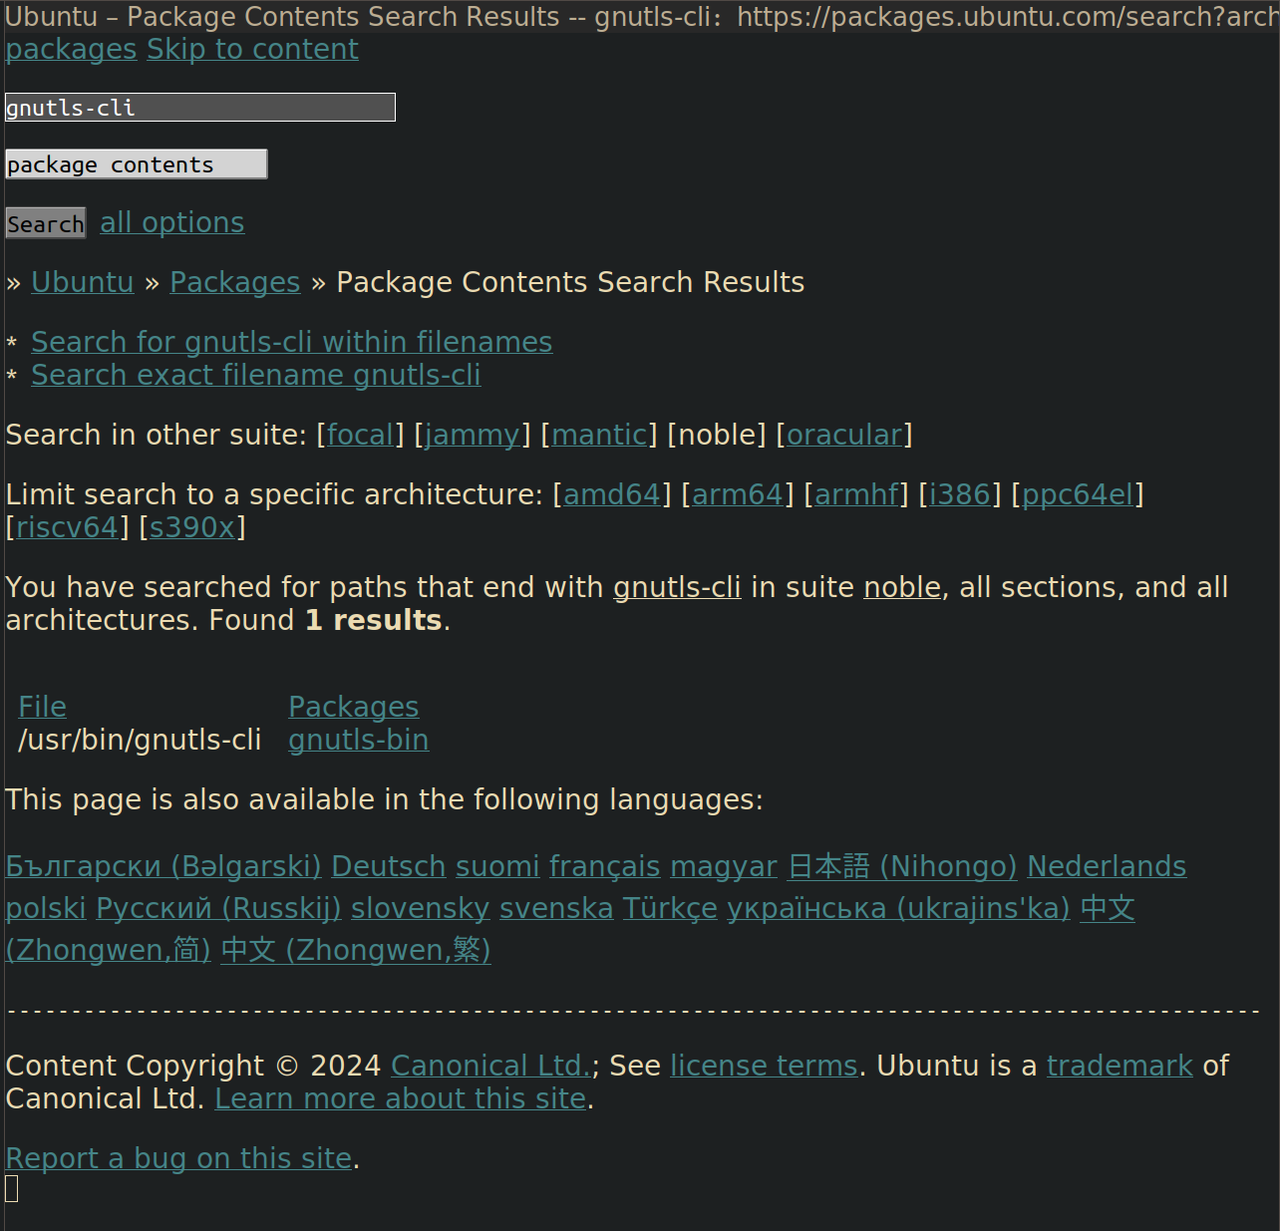Limit search to riscv64 architecture
Screen dimensions: 1280x1231
pyautogui.click(x=67, y=527)
